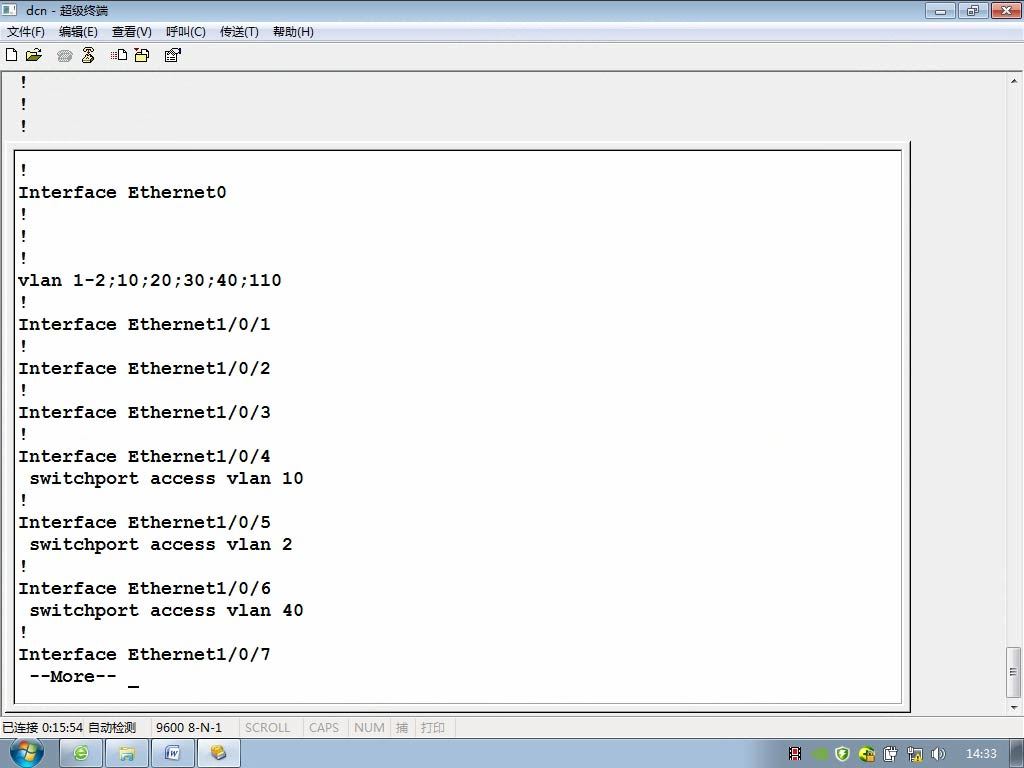Click the '--More--' prompt line
This screenshot has height=768, width=1024.
click(x=73, y=677)
